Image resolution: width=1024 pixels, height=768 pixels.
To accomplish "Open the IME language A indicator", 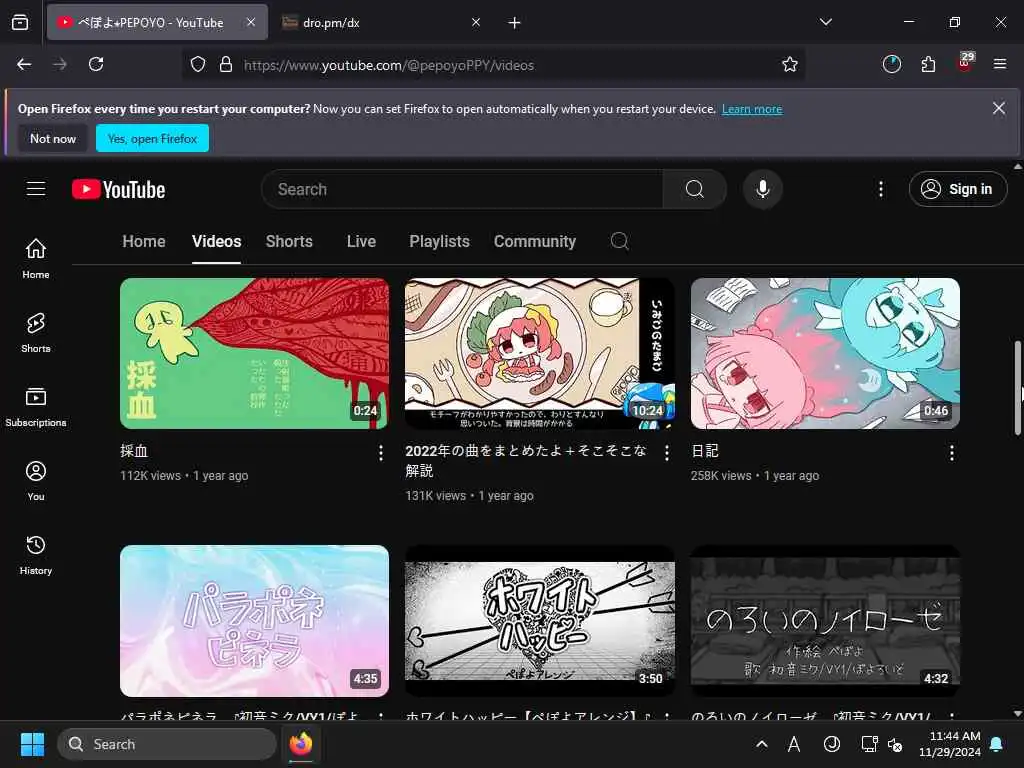I will [793, 744].
